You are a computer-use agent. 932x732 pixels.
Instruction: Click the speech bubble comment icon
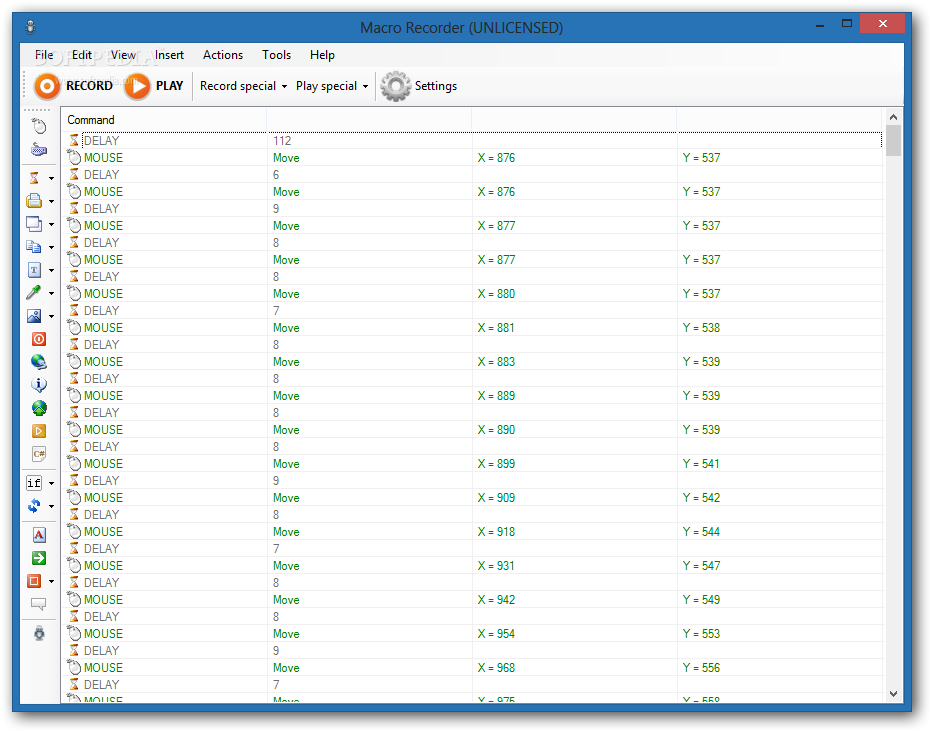coord(39,604)
